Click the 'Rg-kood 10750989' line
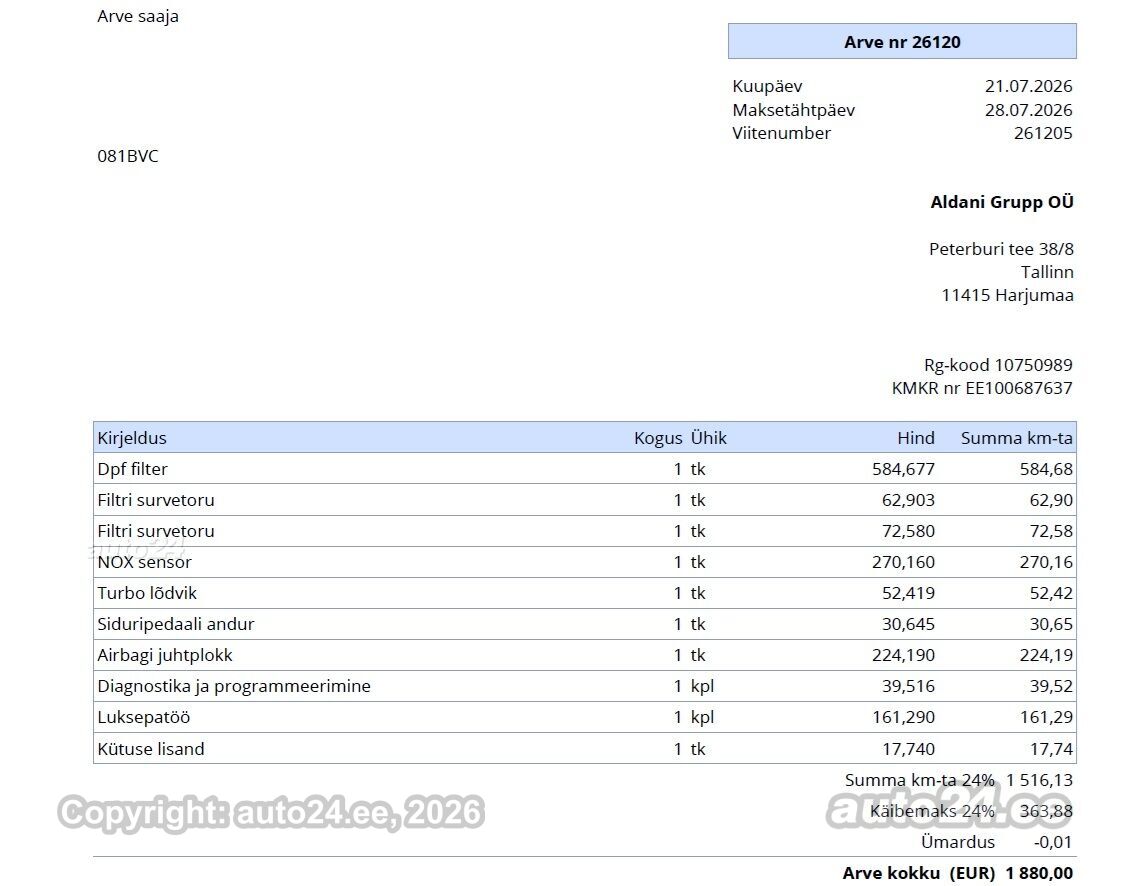The width and height of the screenshot is (1129, 886). 998,365
